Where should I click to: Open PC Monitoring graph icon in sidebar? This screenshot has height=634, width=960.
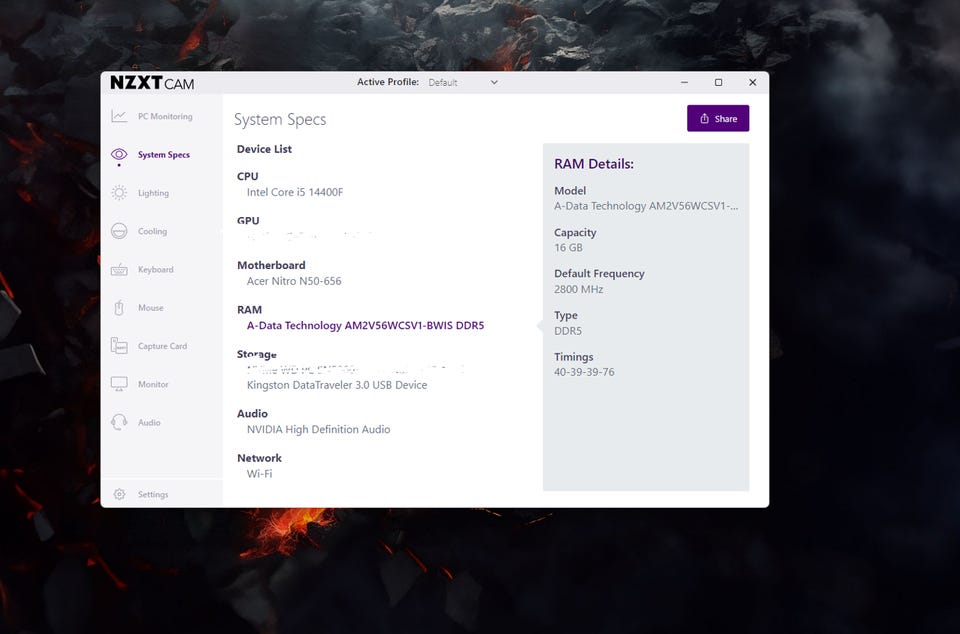coord(119,116)
